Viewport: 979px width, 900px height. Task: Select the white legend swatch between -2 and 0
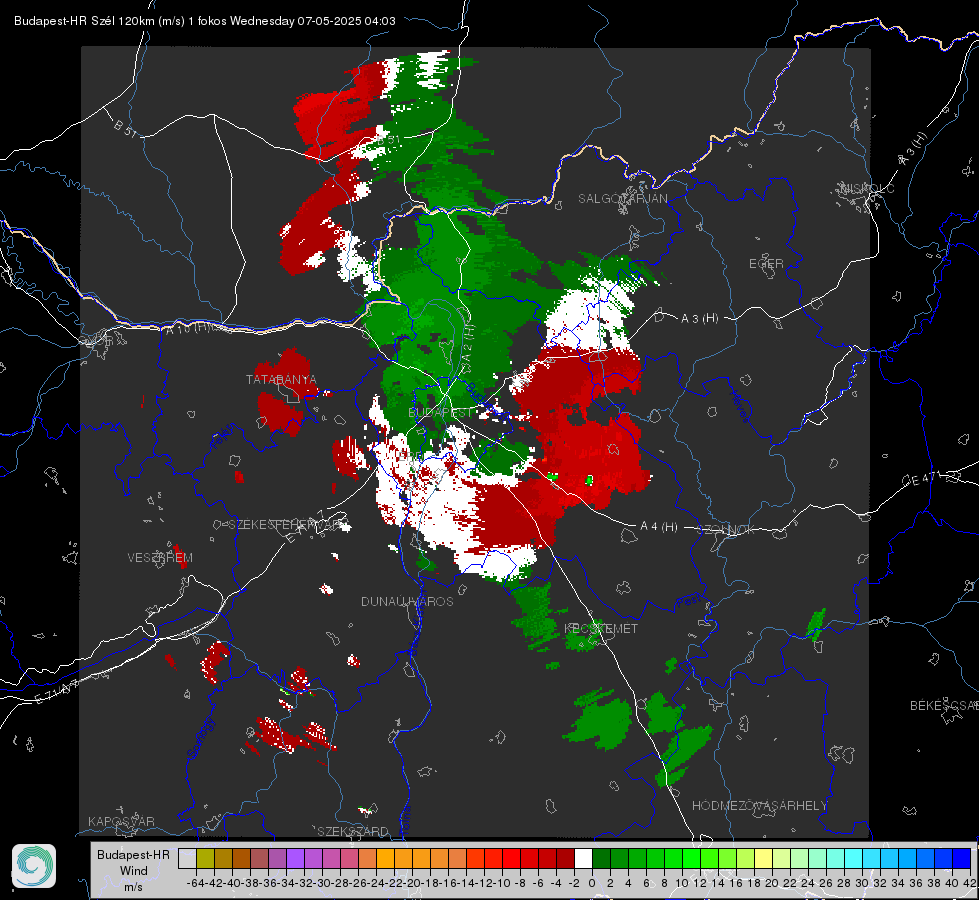(583, 858)
